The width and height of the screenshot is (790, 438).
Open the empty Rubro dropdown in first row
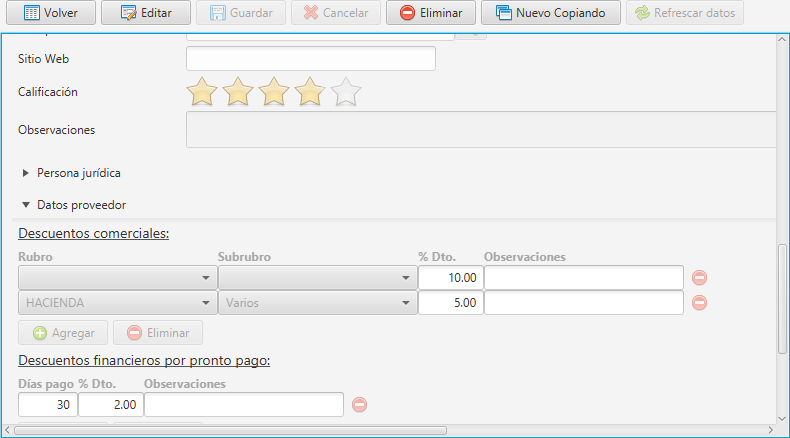pyautogui.click(x=117, y=278)
